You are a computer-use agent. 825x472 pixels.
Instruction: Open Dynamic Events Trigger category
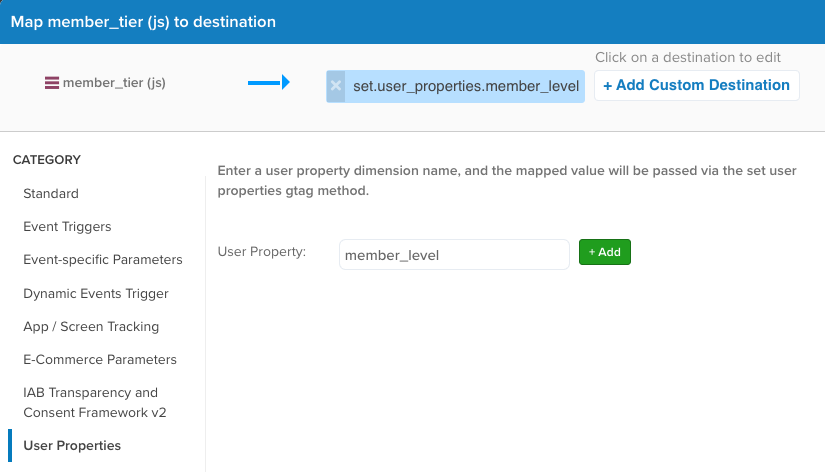point(96,293)
